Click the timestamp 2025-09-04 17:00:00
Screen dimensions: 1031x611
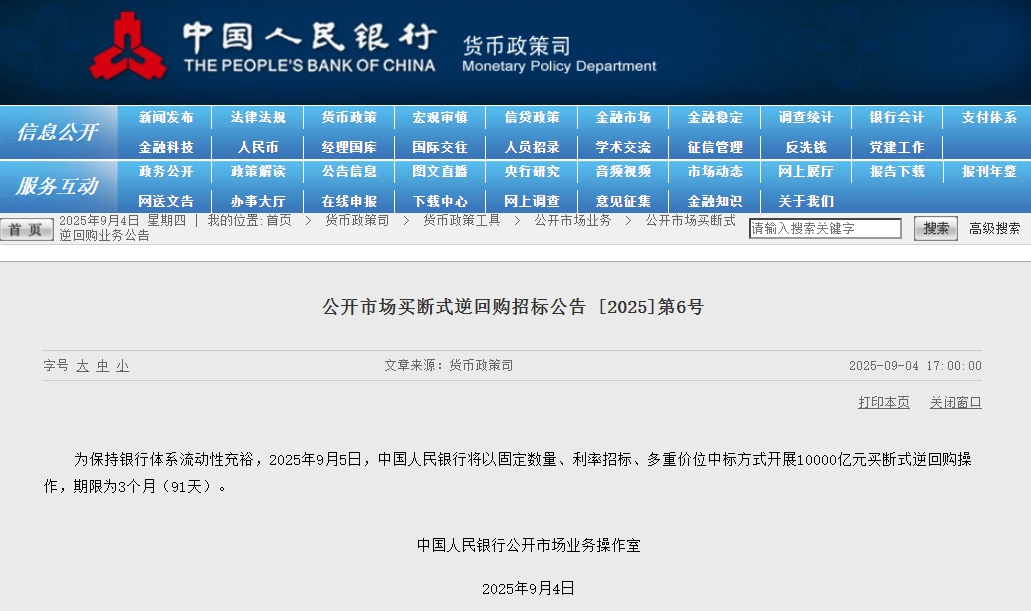[915, 366]
